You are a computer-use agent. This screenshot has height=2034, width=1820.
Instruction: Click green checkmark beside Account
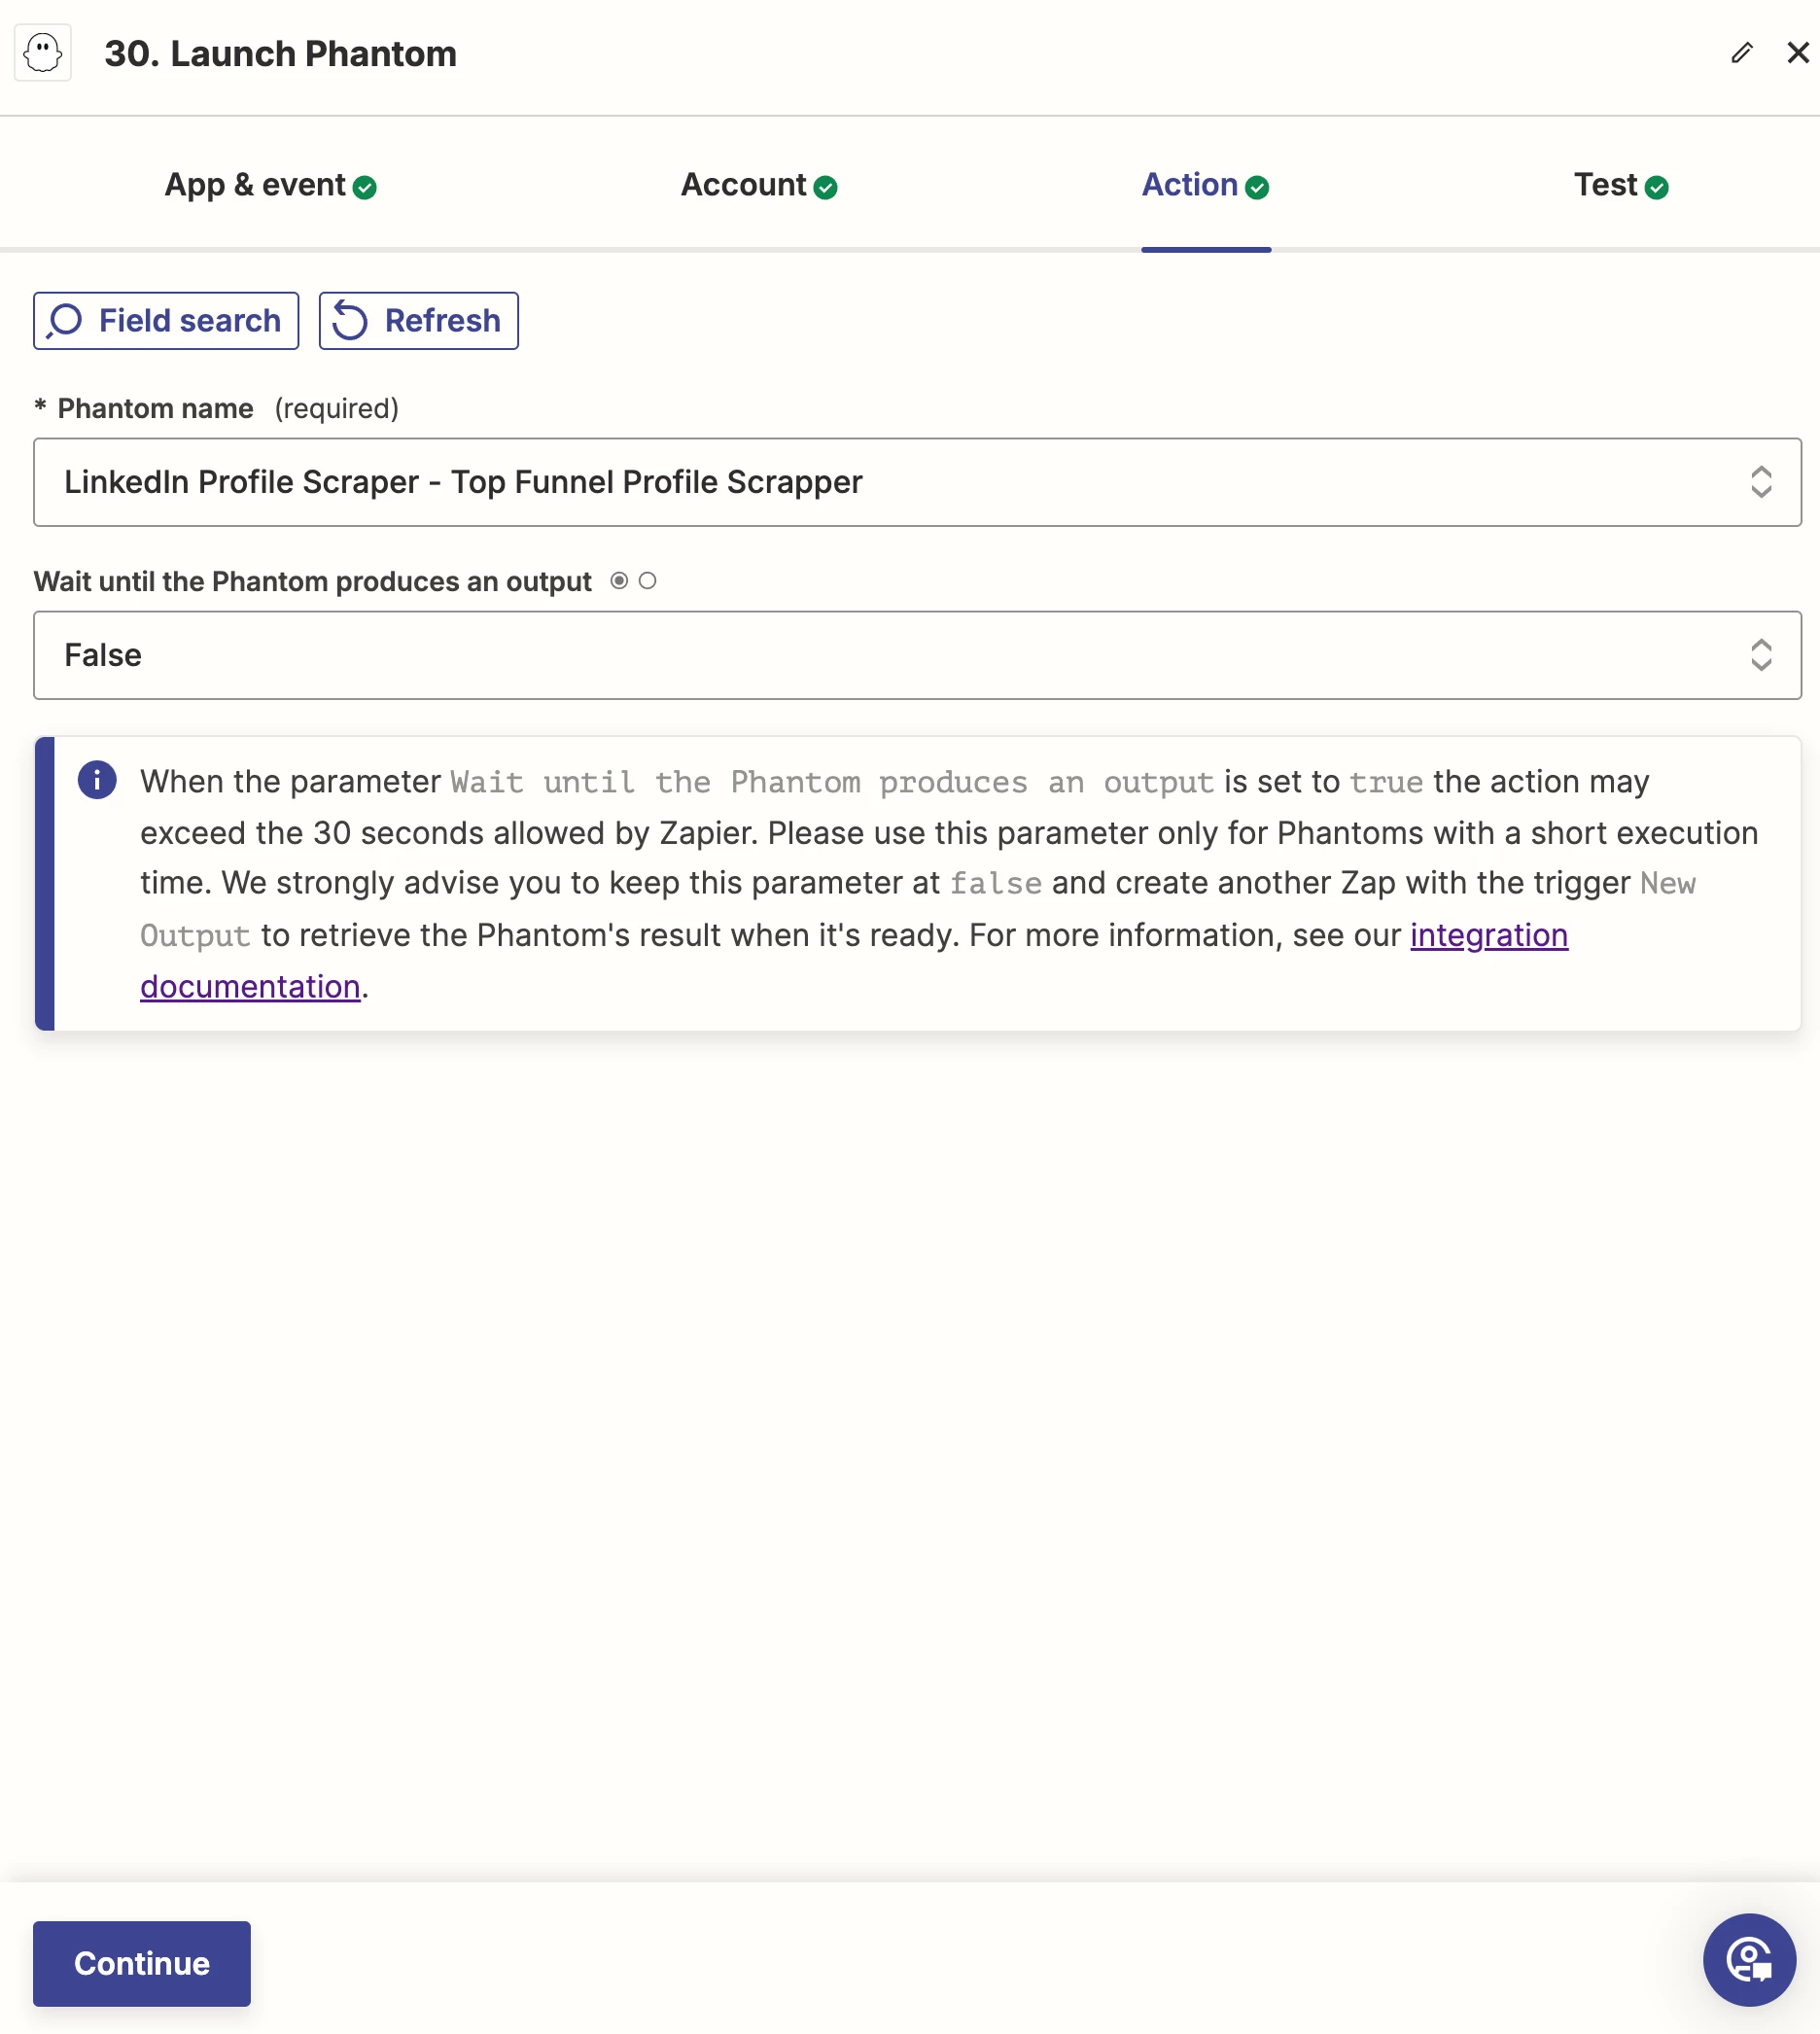[825, 187]
